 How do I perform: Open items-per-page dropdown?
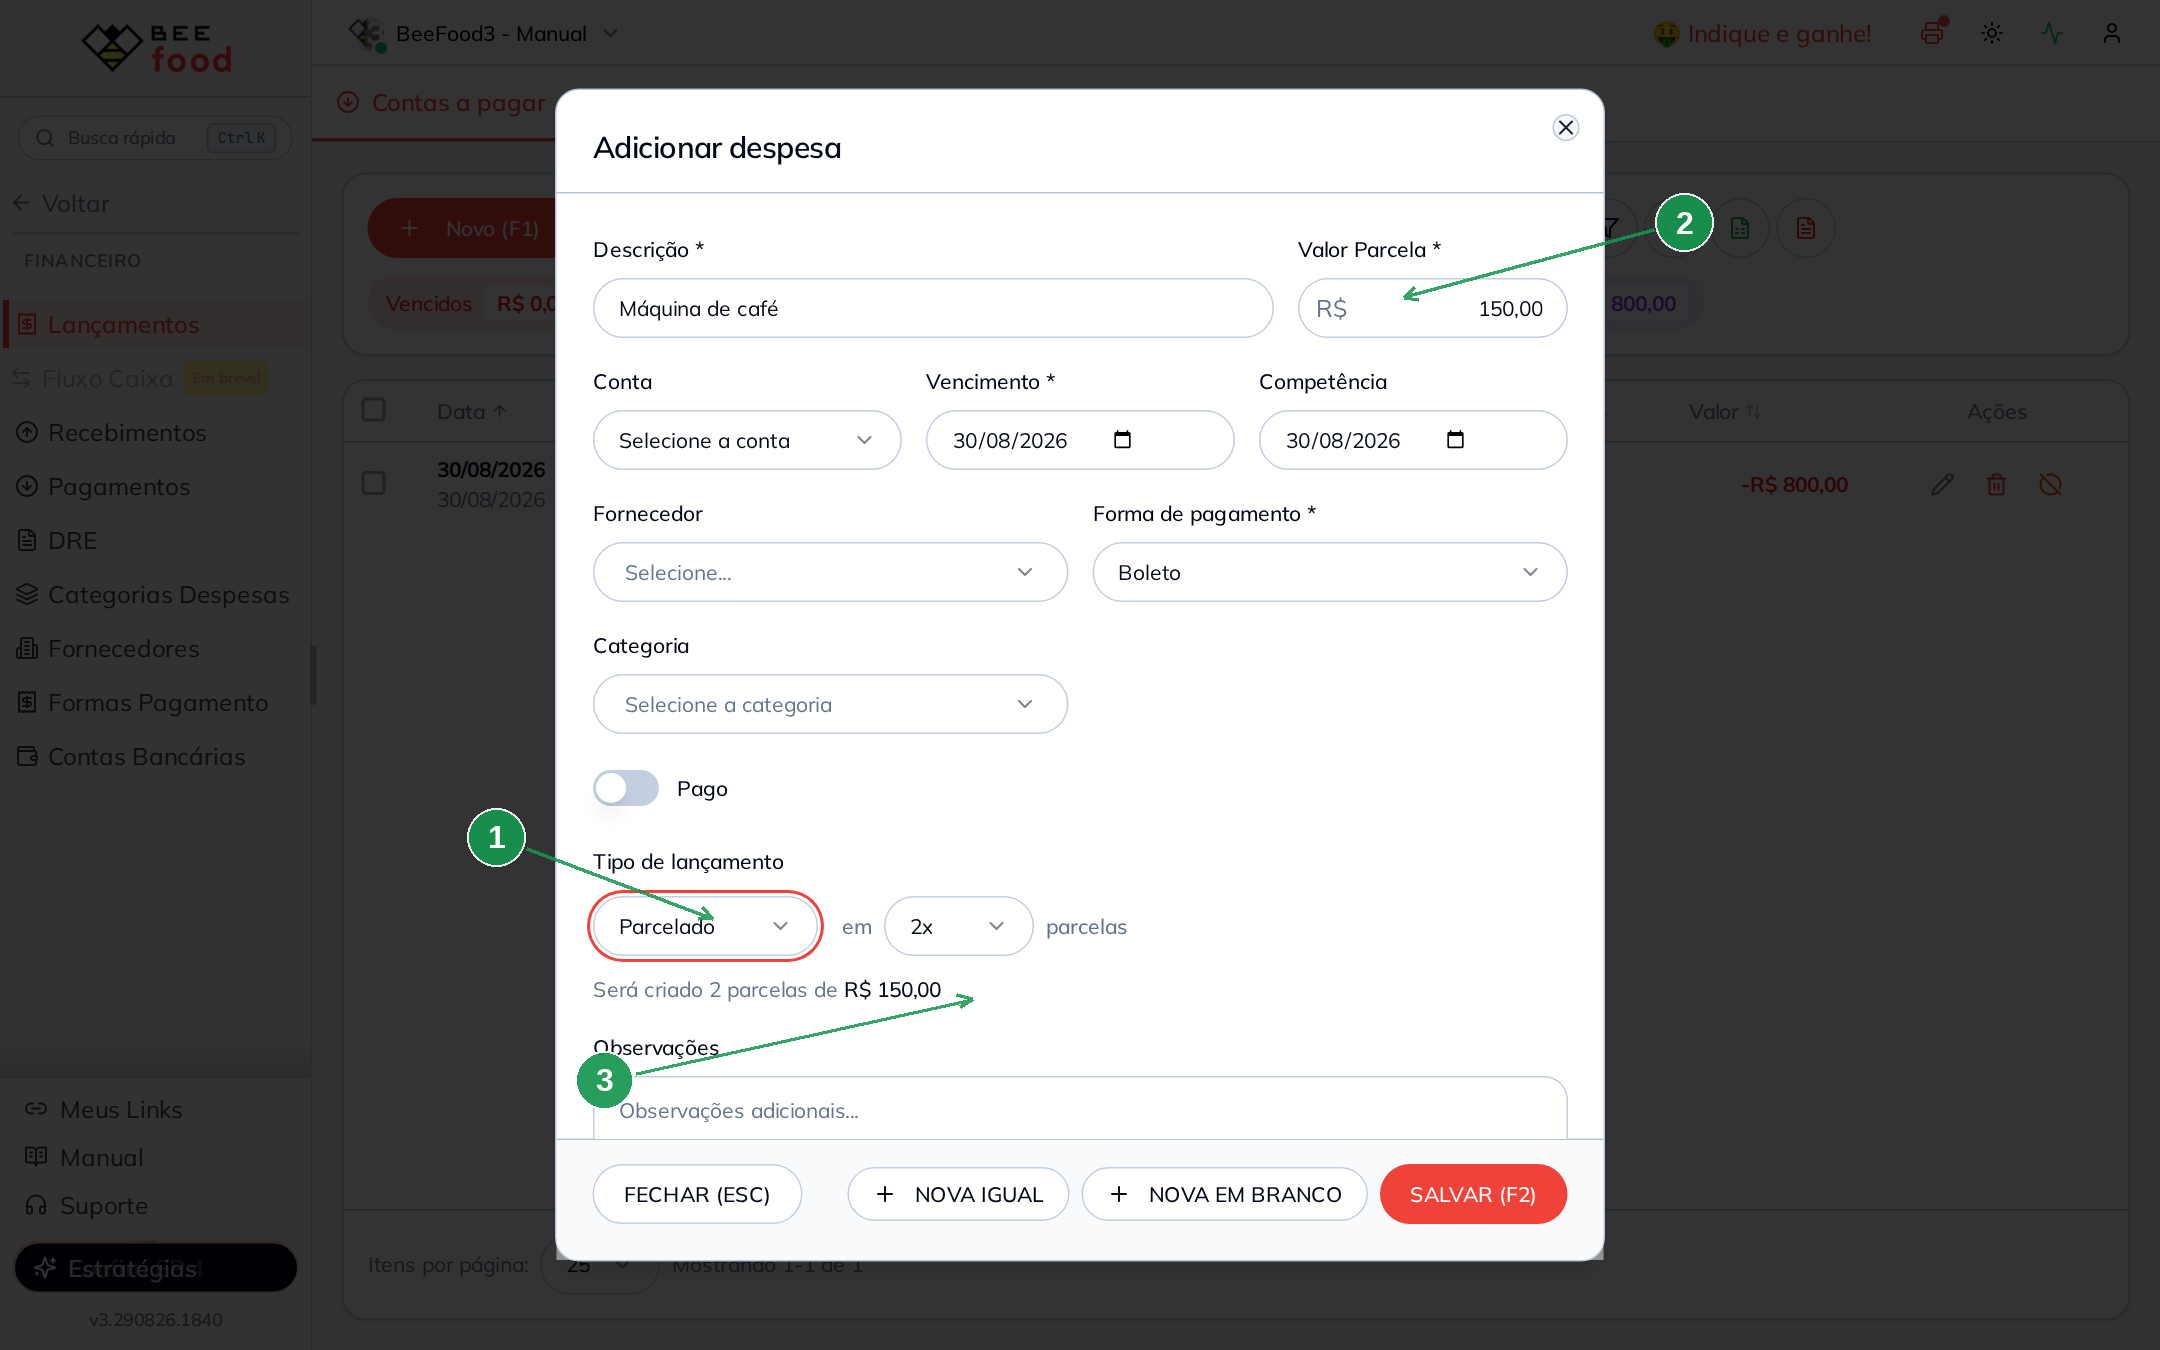(x=600, y=1265)
